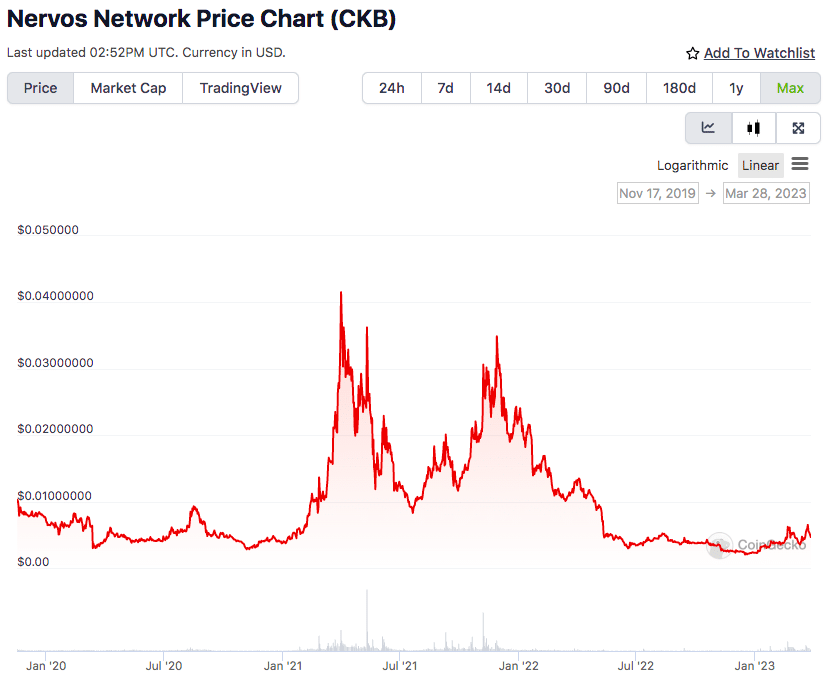Click the Nervos Network Price Chart heading
The image size is (827, 683).
[x=201, y=19]
